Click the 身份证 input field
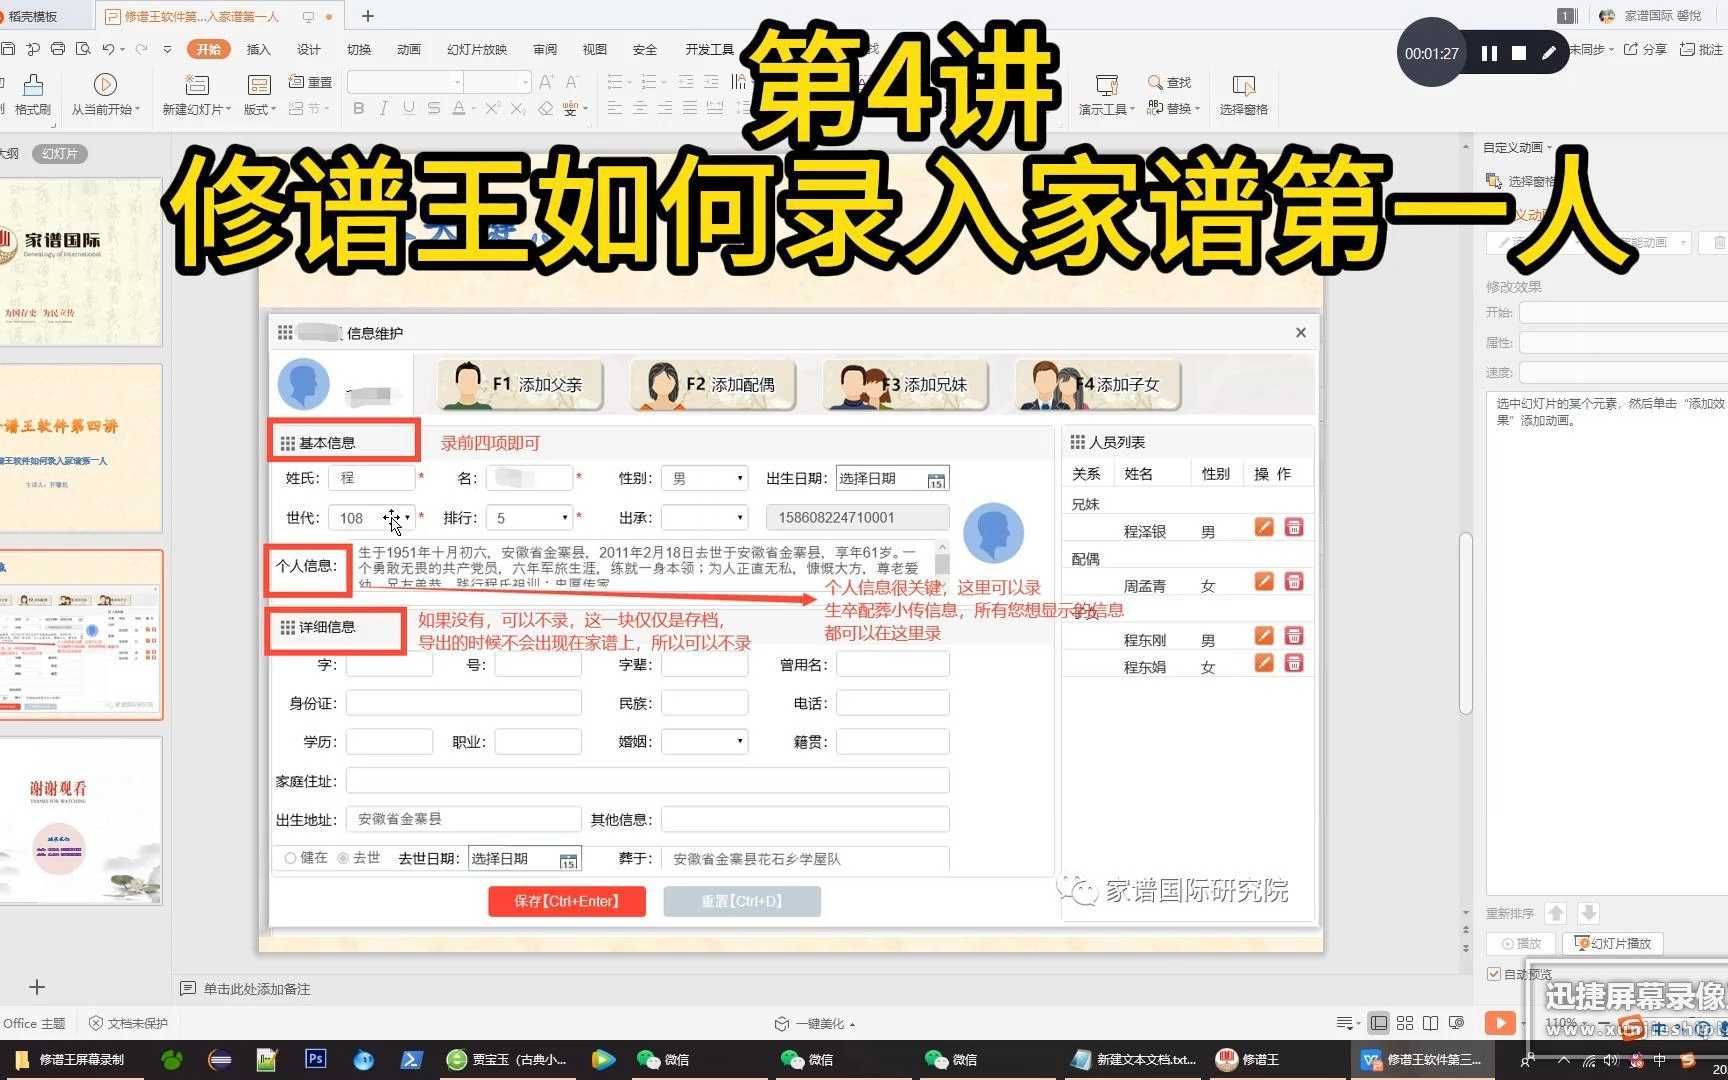The image size is (1728, 1080). coord(464,703)
